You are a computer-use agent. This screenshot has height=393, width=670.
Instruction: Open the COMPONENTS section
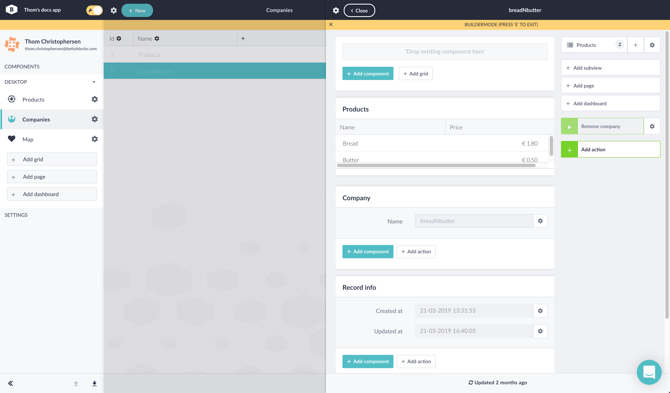click(22, 67)
